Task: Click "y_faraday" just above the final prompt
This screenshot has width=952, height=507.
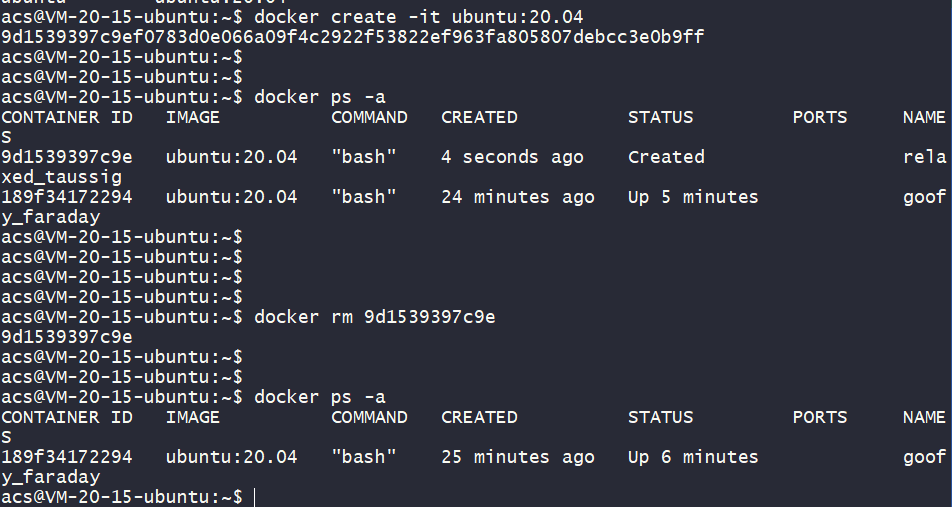Action: tap(50, 477)
